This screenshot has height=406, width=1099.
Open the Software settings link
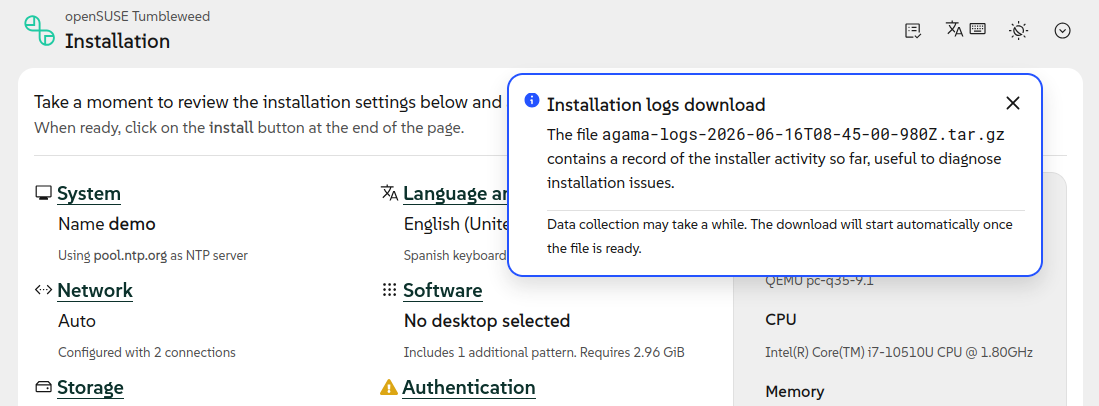pos(443,290)
